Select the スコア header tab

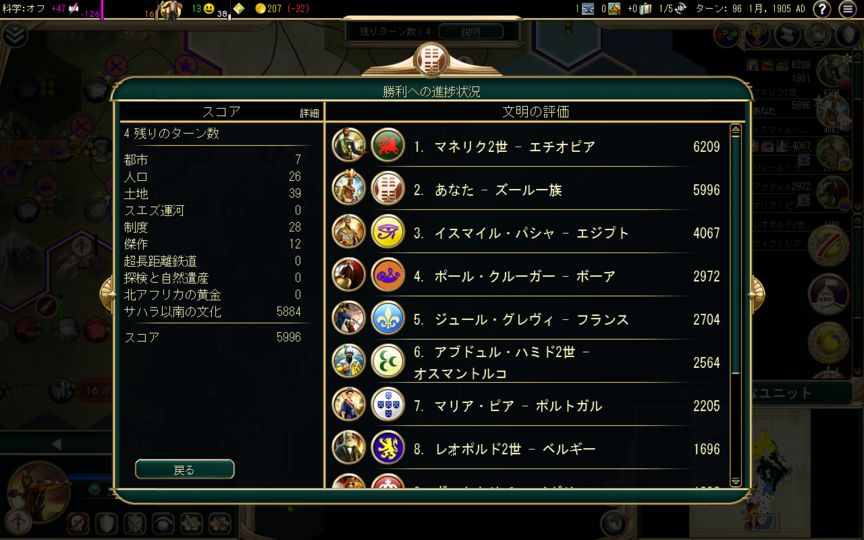(x=221, y=112)
